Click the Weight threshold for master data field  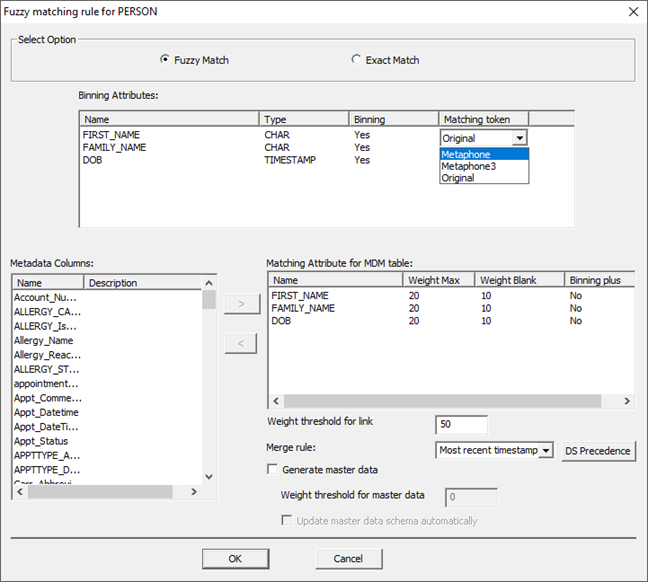tap(471, 497)
